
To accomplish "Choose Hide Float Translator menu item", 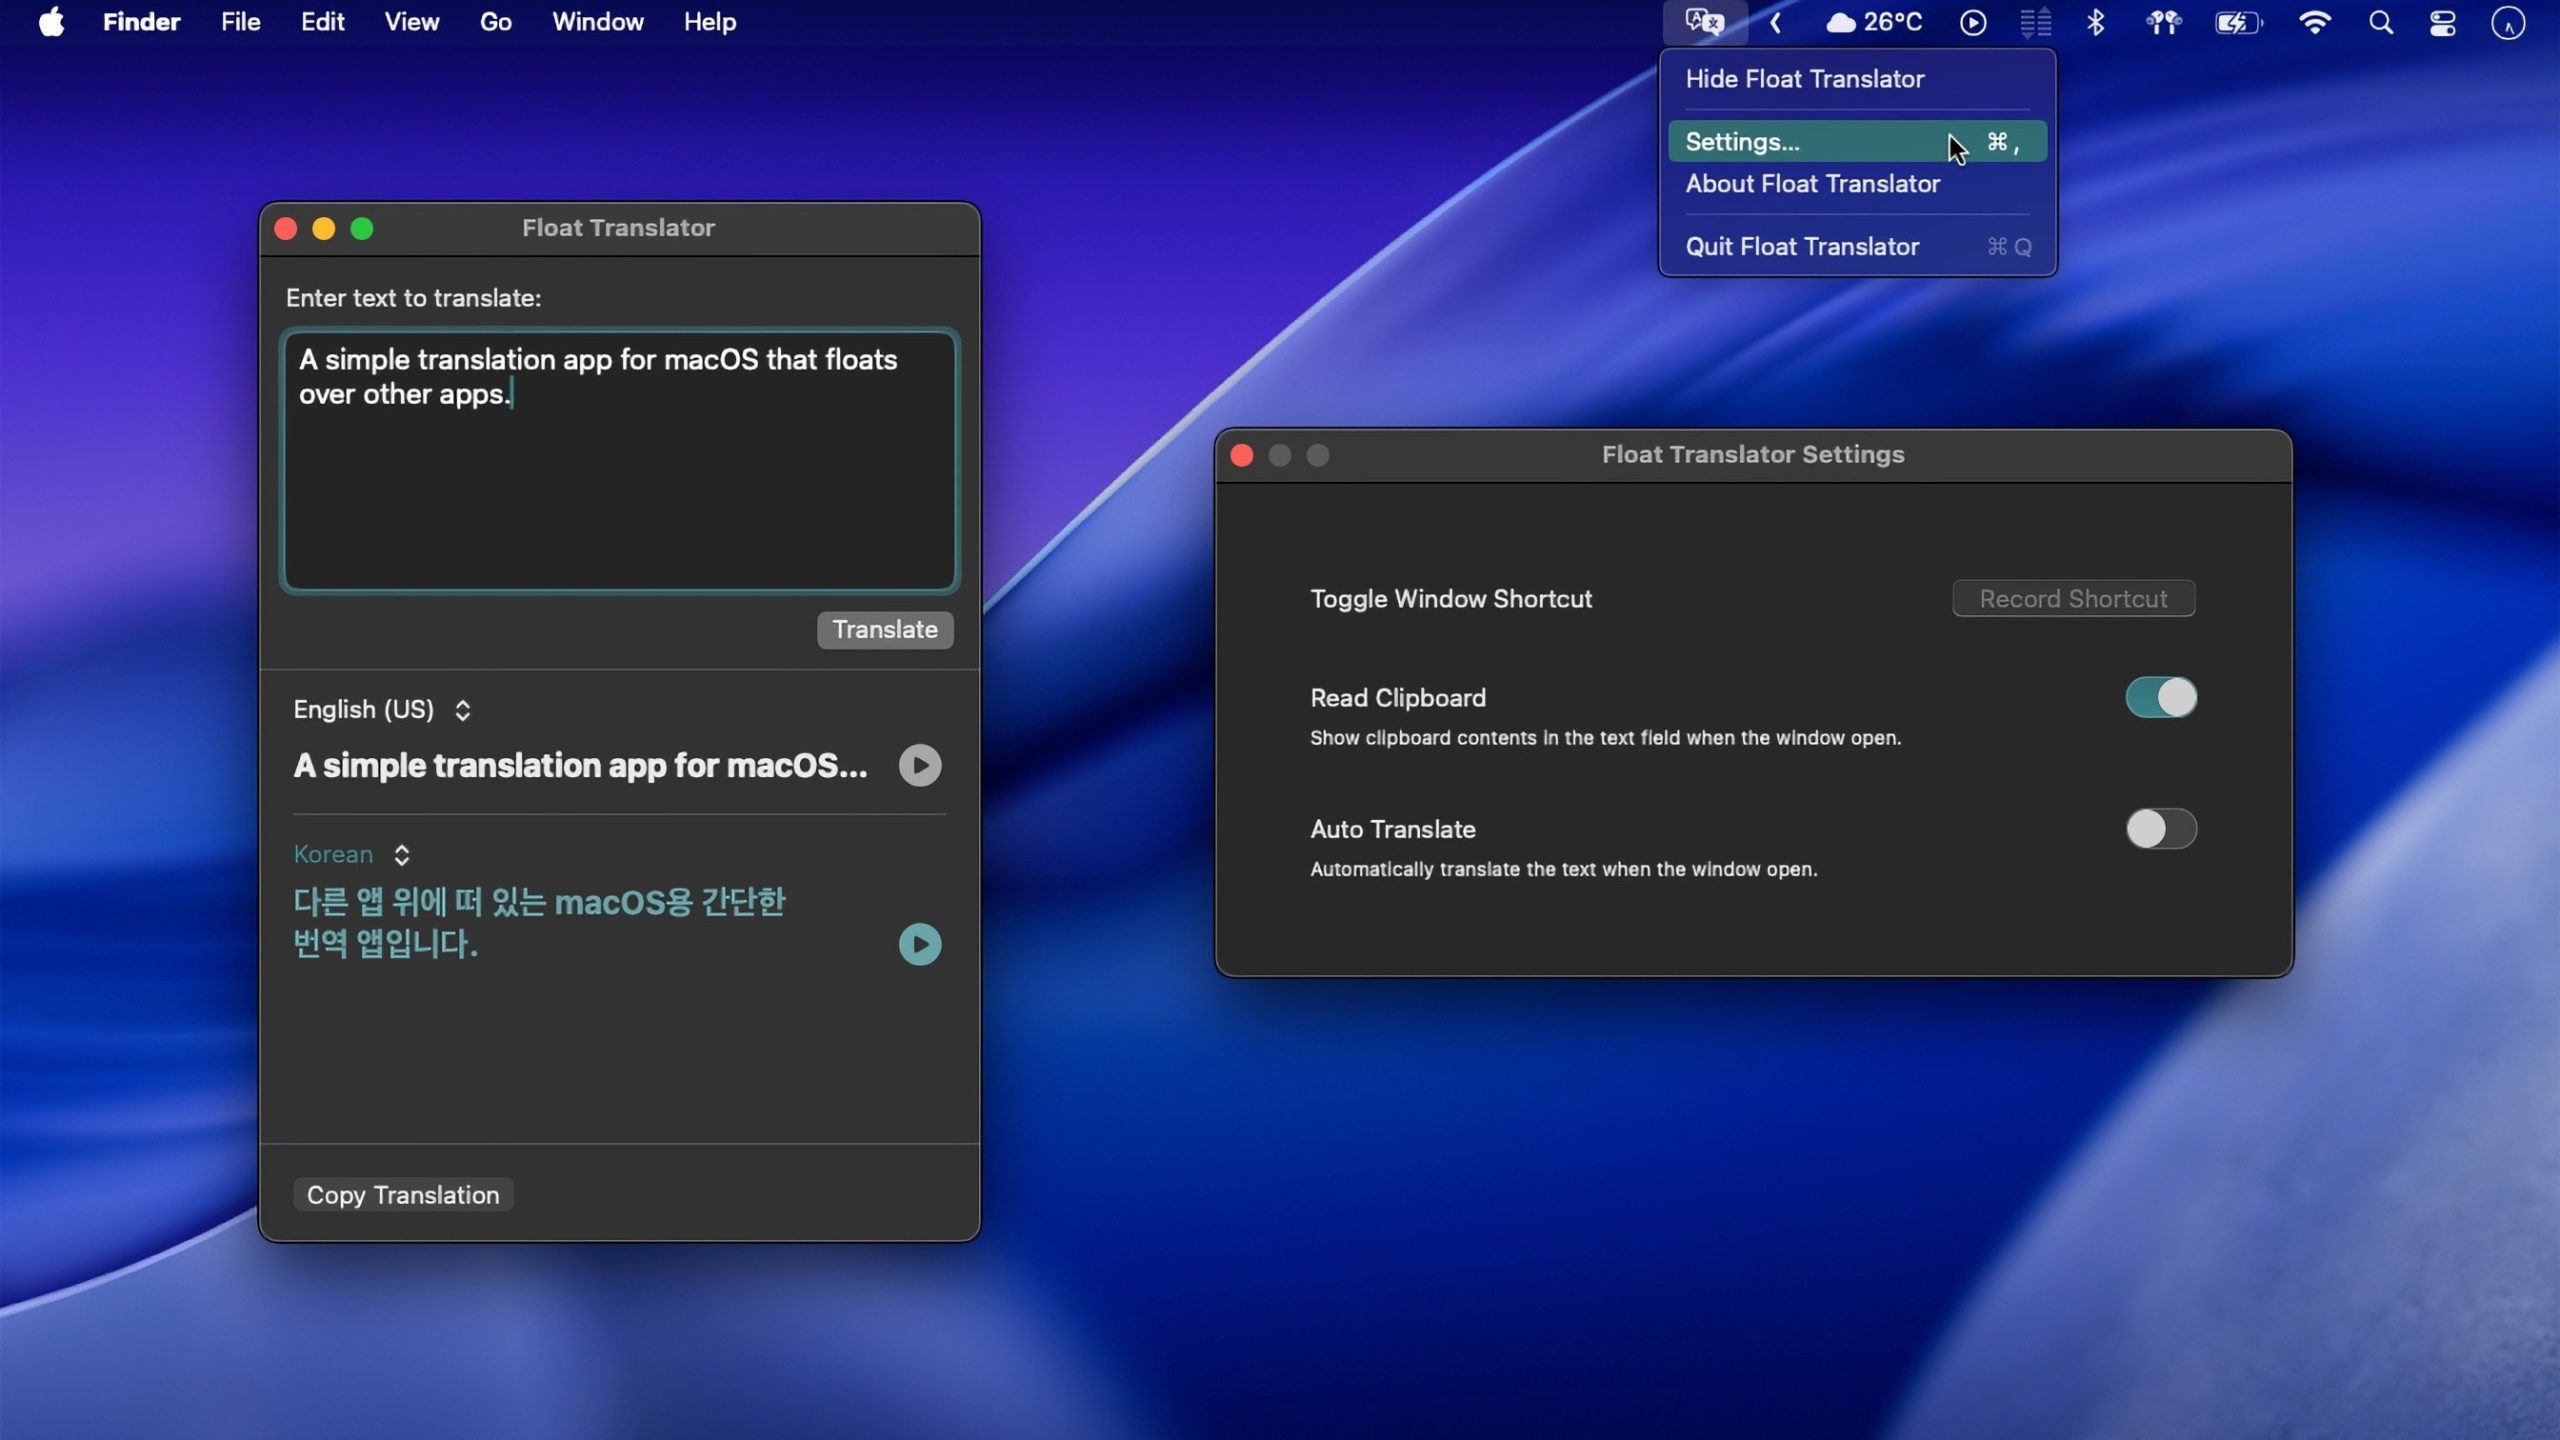I will tap(1804, 79).
